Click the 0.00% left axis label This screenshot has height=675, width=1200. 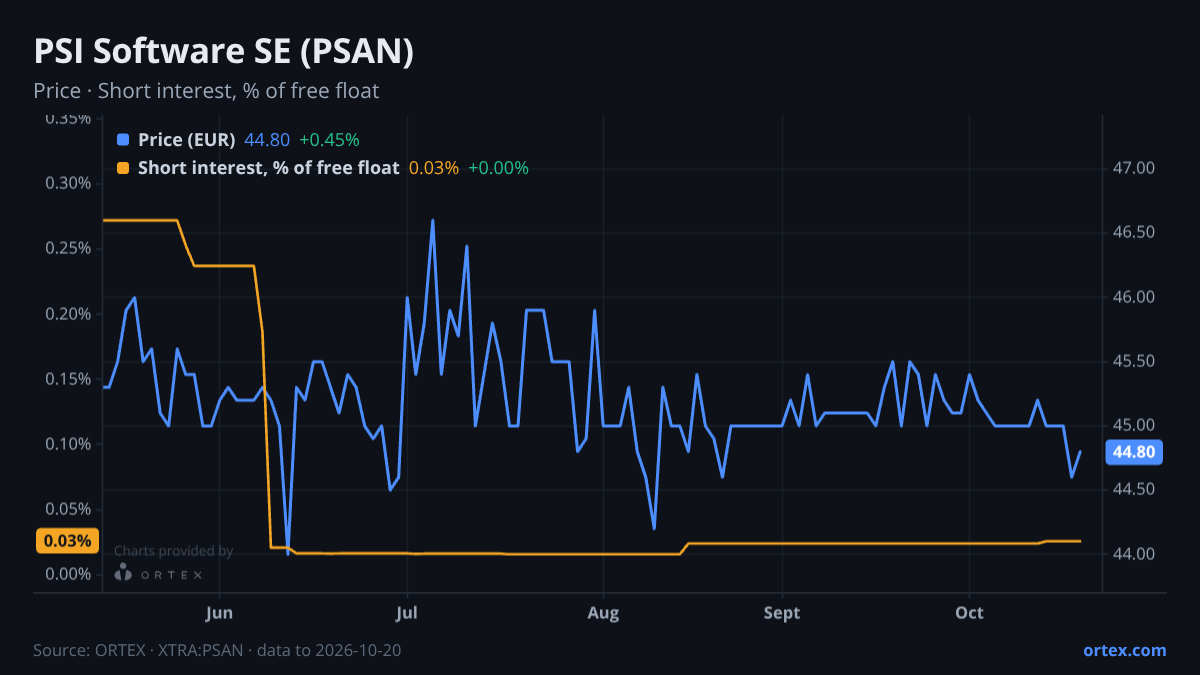67,574
